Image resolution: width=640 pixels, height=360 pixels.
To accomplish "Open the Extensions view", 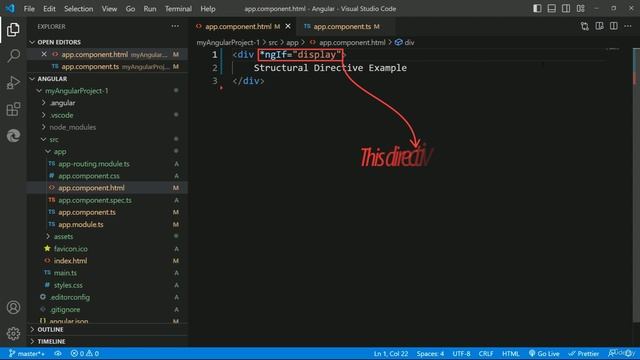I will point(13,109).
